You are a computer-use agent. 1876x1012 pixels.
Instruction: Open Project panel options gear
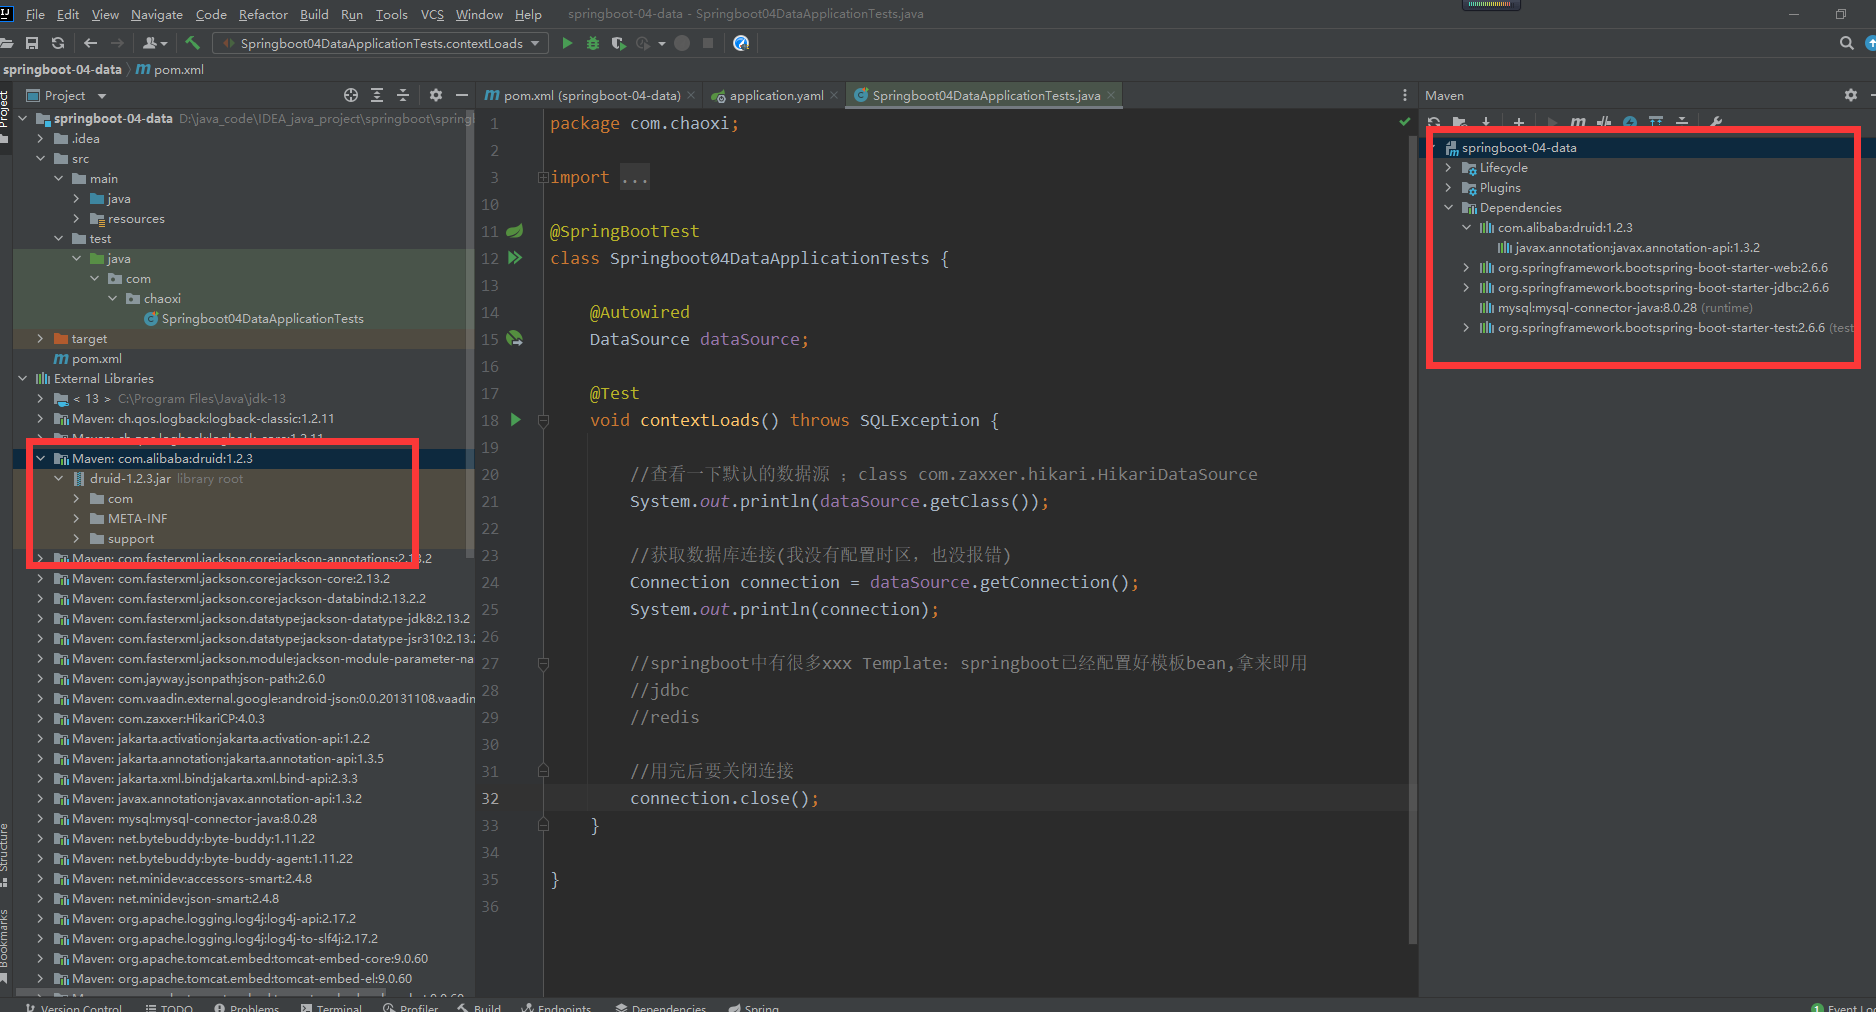435,95
